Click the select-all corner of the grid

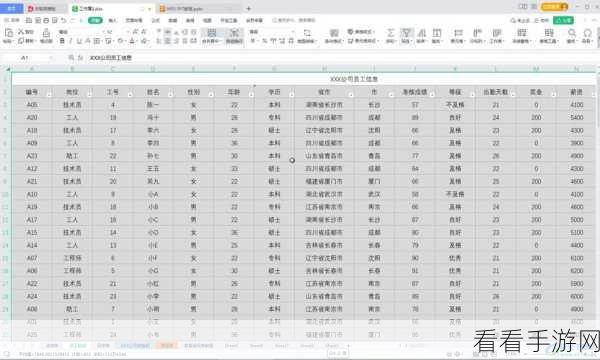click(7, 69)
